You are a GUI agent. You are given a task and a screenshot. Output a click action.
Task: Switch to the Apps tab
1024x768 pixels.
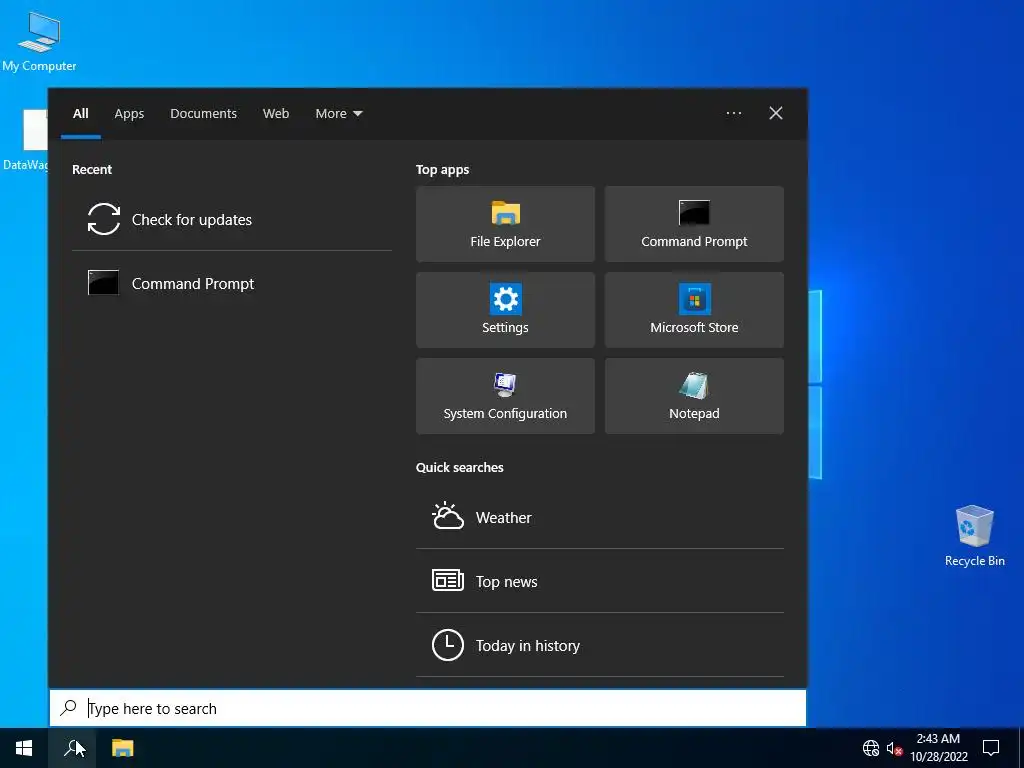tap(129, 113)
